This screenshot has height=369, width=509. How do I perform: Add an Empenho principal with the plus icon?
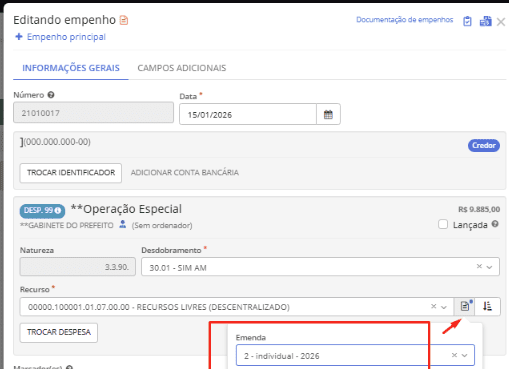[x=19, y=37]
